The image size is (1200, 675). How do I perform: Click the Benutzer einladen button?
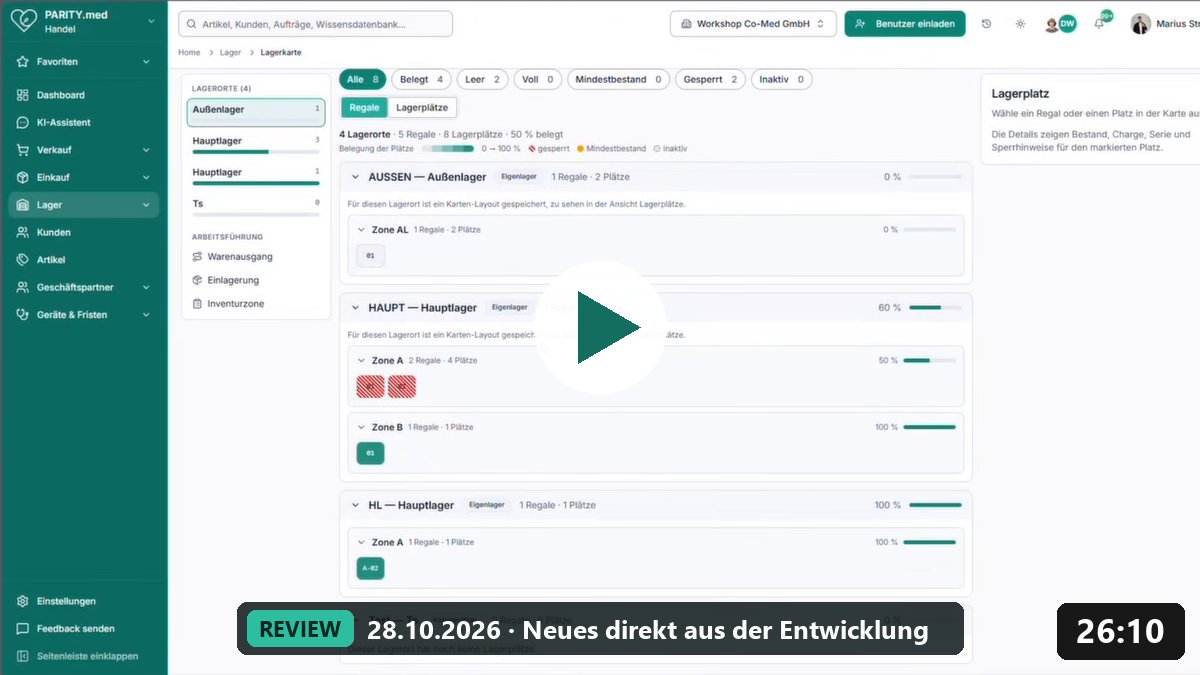(905, 24)
